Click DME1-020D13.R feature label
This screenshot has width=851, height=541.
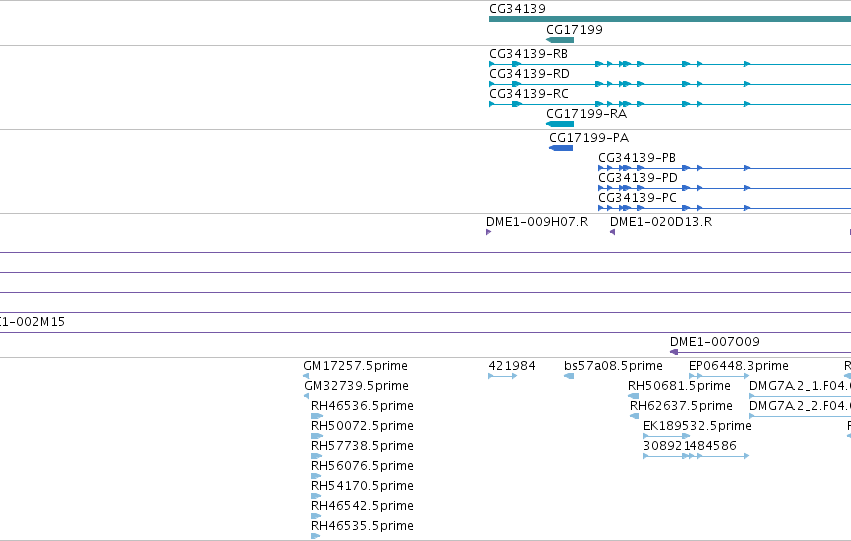661,222
